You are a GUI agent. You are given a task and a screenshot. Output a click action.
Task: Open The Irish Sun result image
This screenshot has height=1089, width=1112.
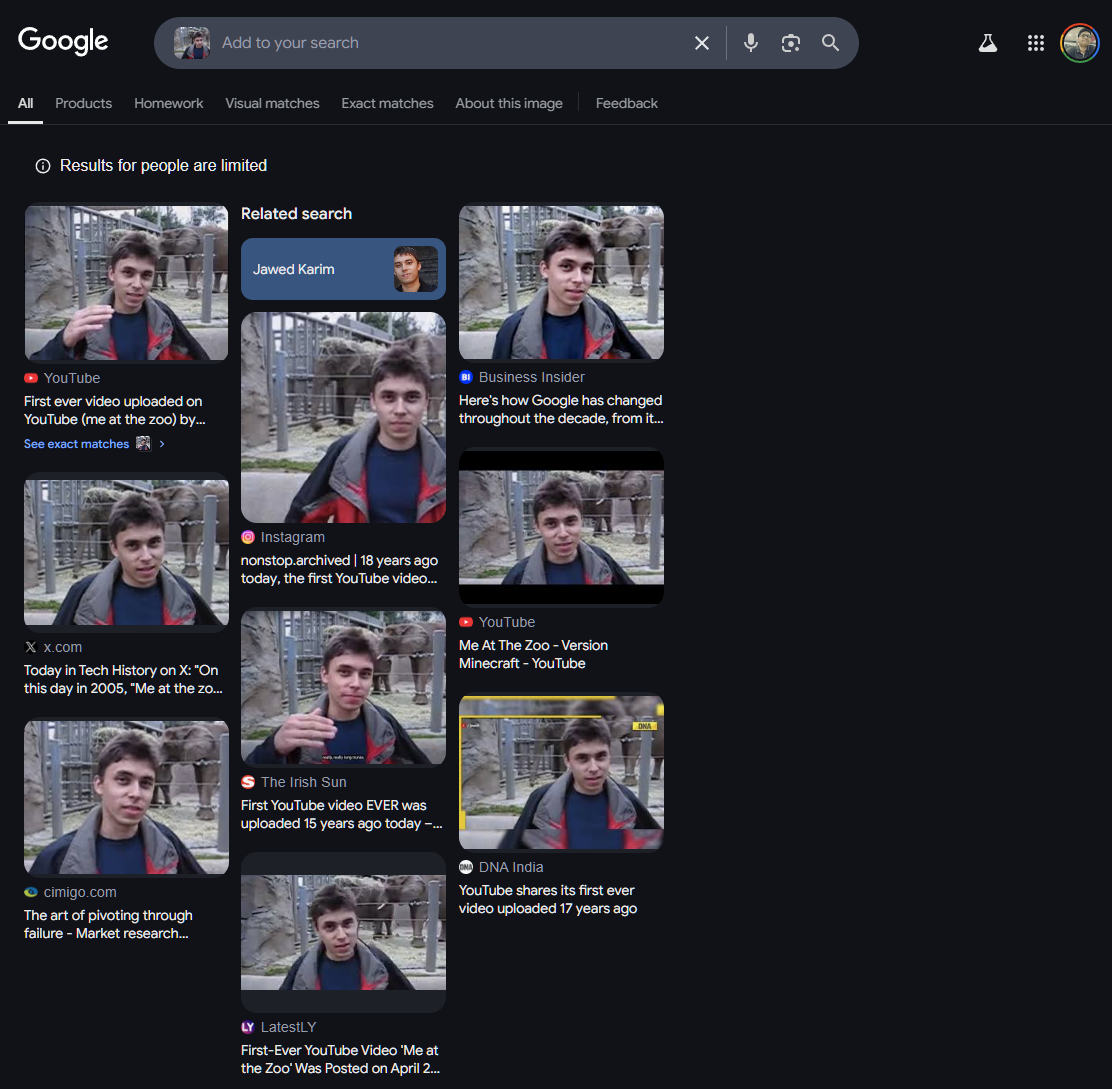(x=343, y=688)
